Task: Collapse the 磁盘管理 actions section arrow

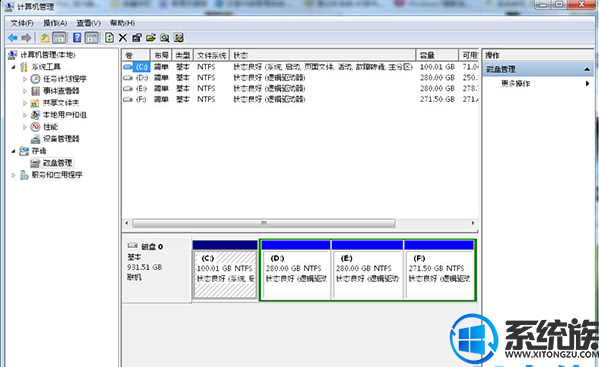Action: 587,69
